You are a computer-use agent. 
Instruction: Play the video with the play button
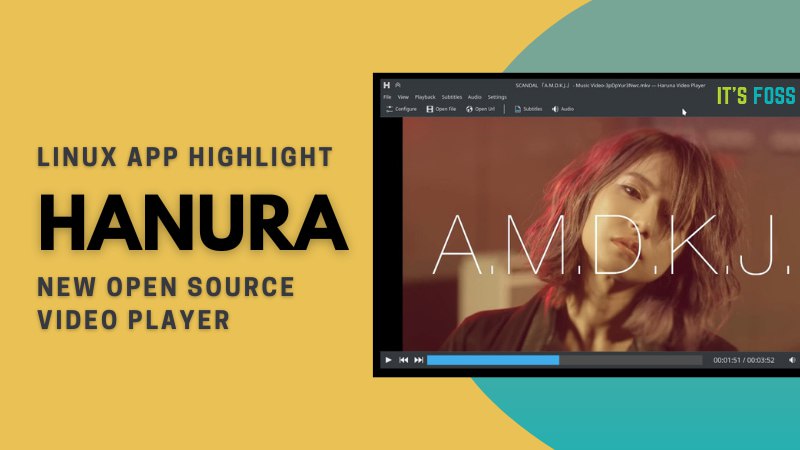pos(388,360)
